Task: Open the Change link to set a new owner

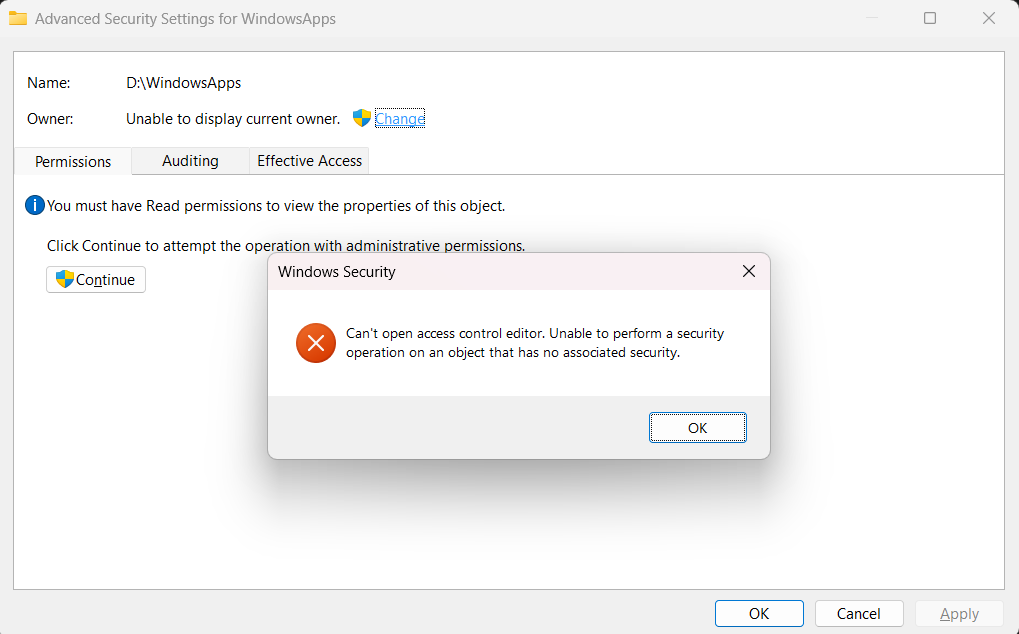Action: (400, 118)
